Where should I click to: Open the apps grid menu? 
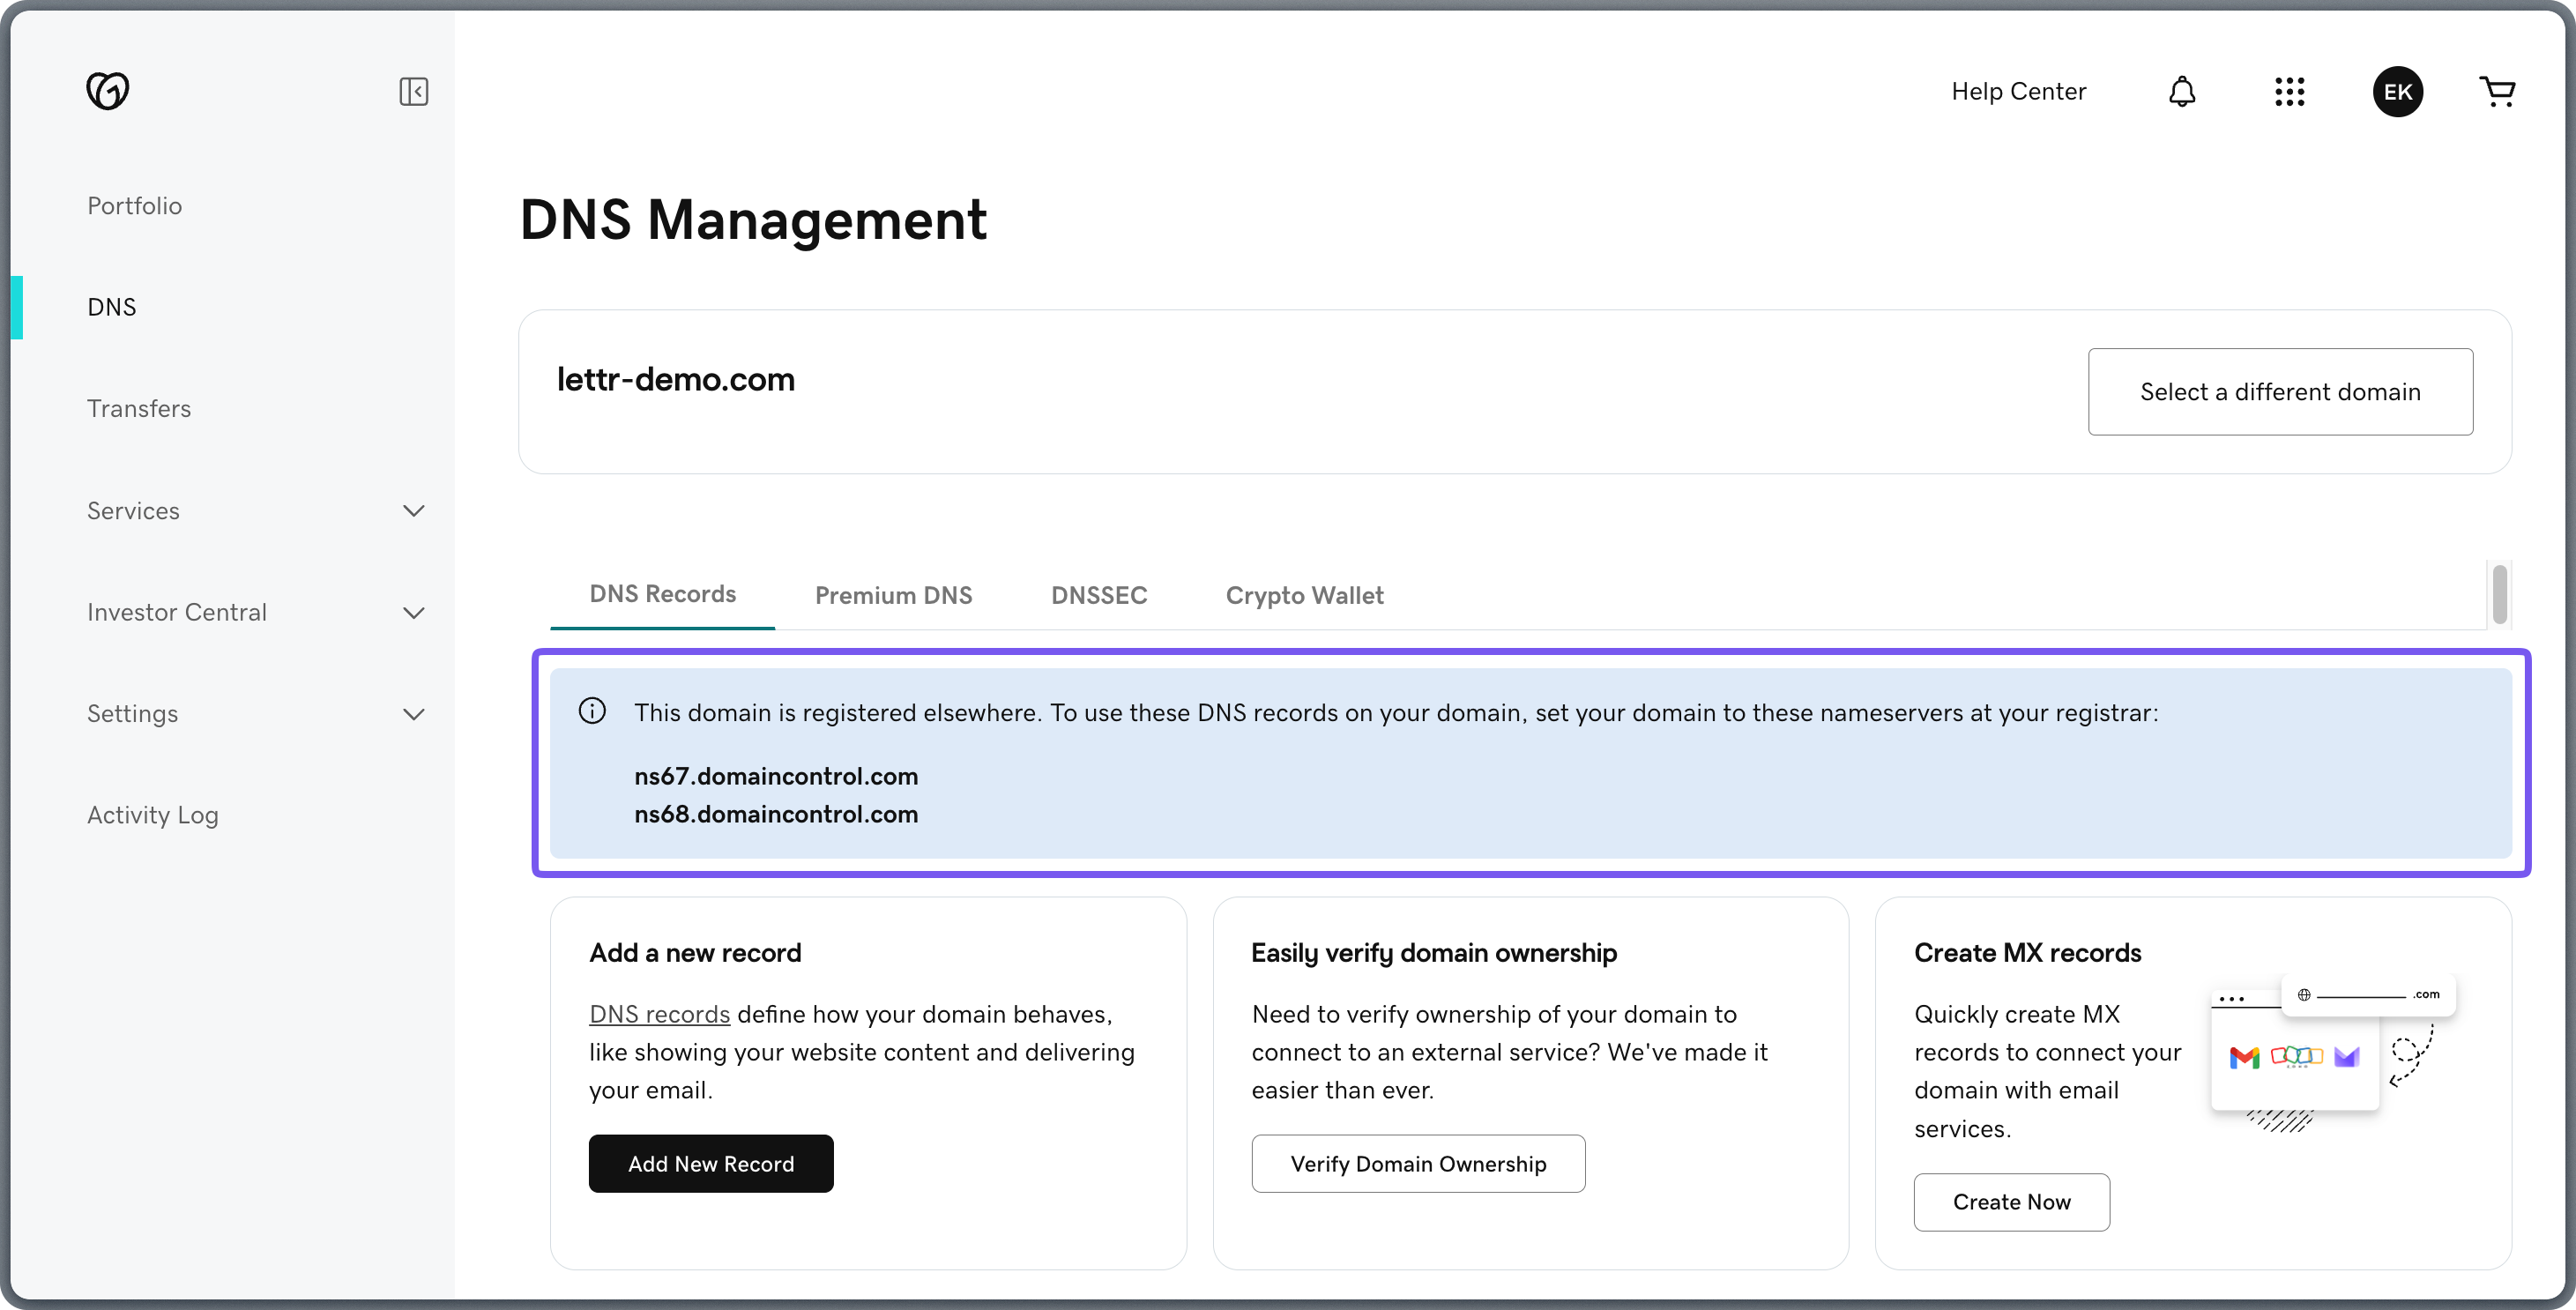click(2290, 91)
